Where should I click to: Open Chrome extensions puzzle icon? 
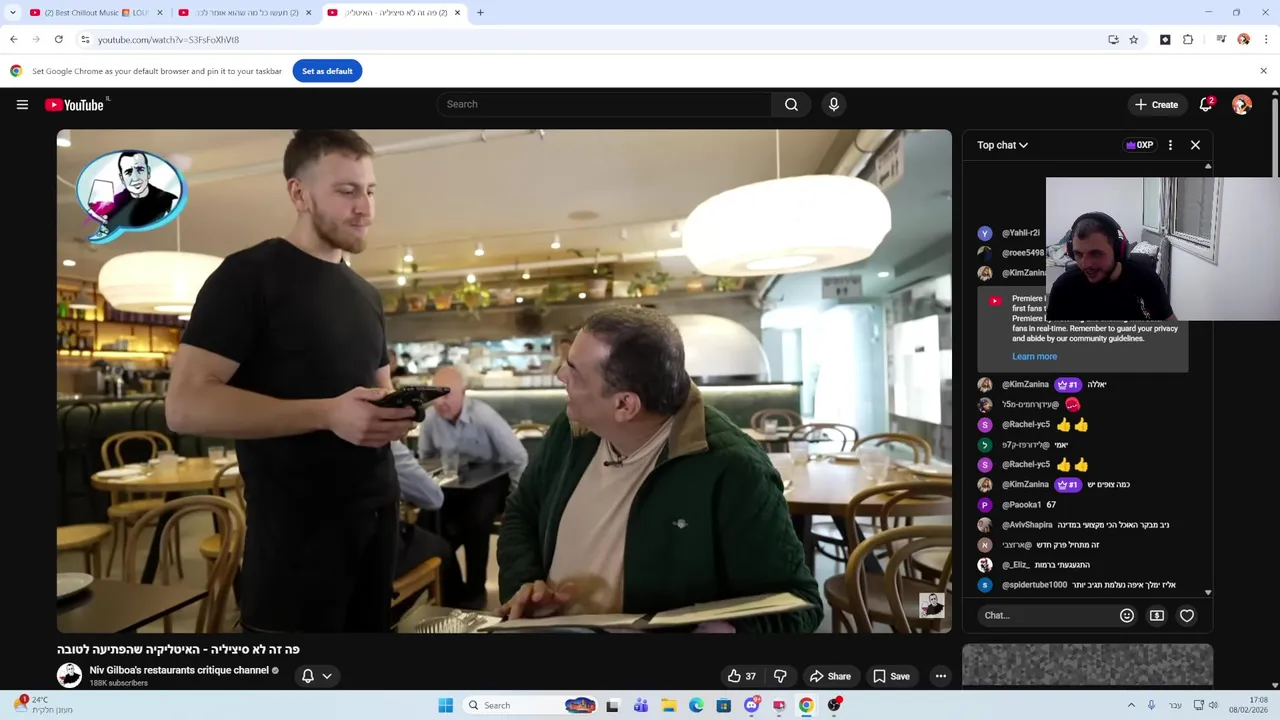[1188, 39]
